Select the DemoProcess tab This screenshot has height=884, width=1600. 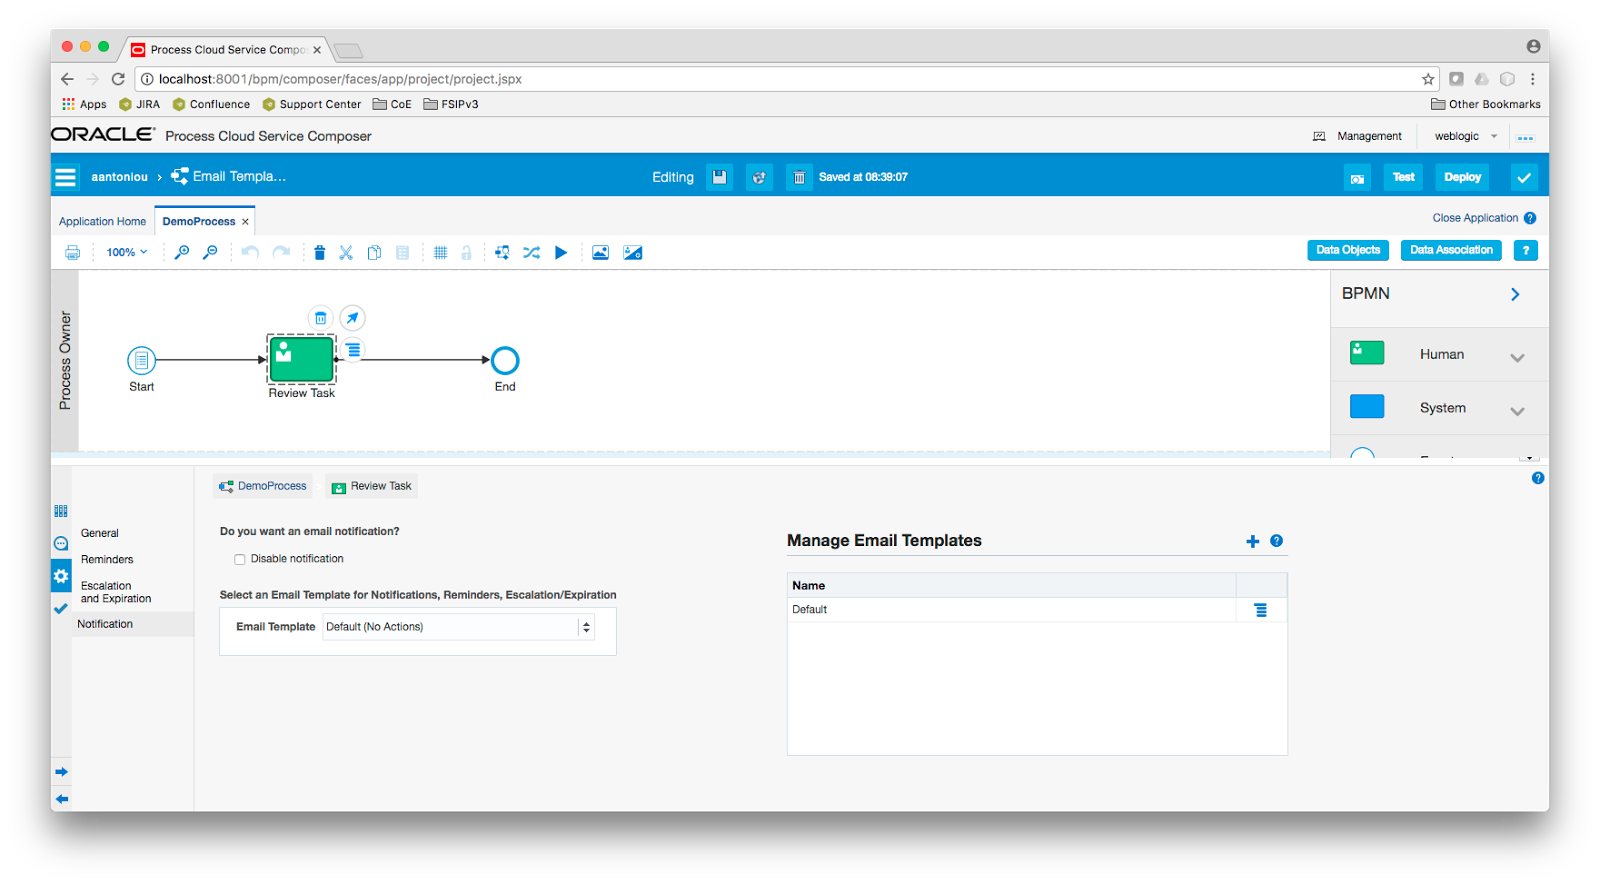click(x=199, y=222)
